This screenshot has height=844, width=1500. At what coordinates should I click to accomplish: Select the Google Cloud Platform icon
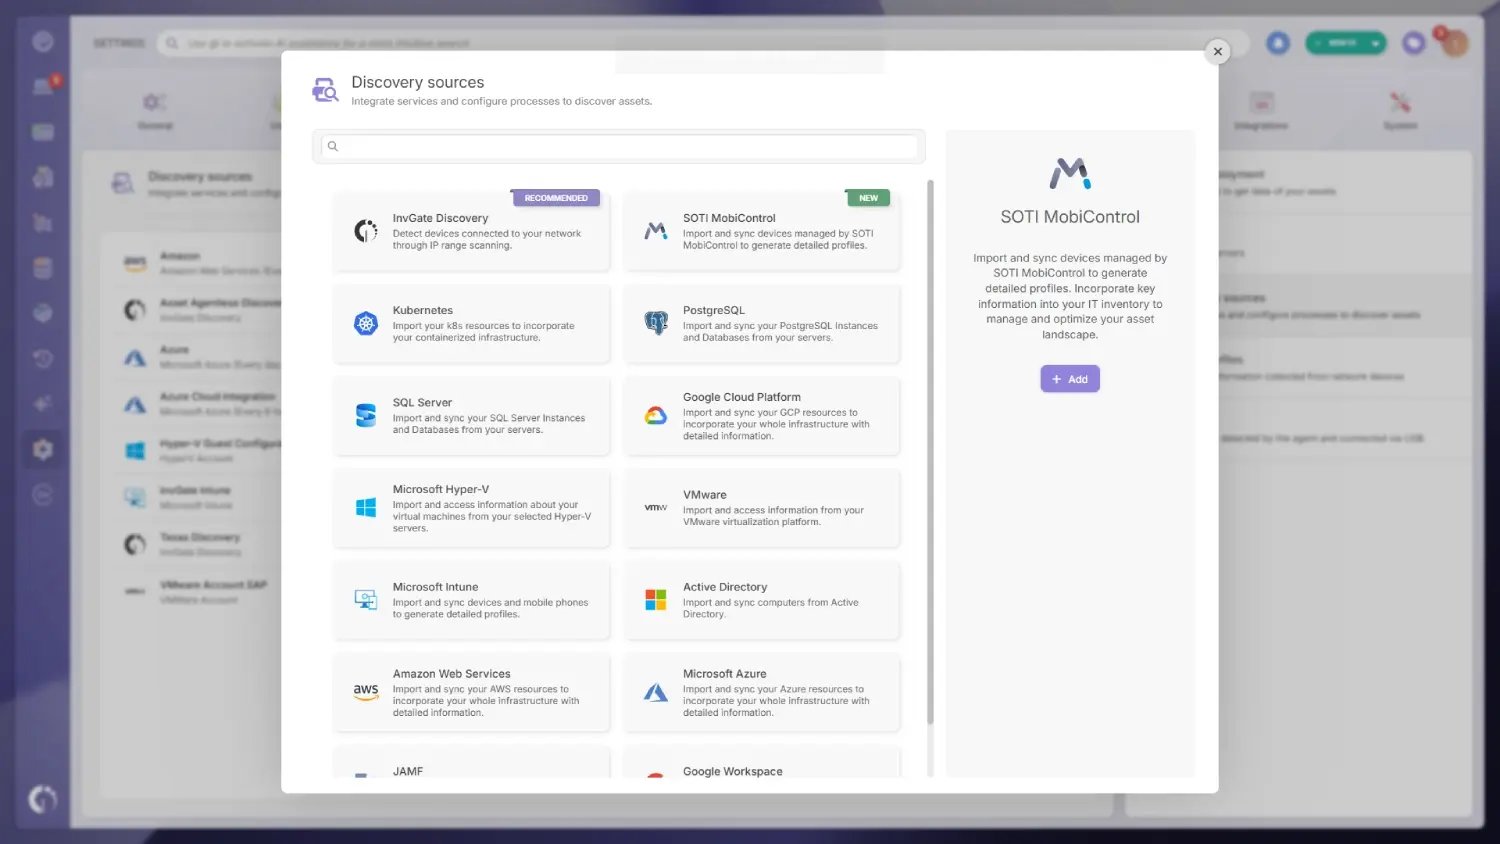coord(656,416)
